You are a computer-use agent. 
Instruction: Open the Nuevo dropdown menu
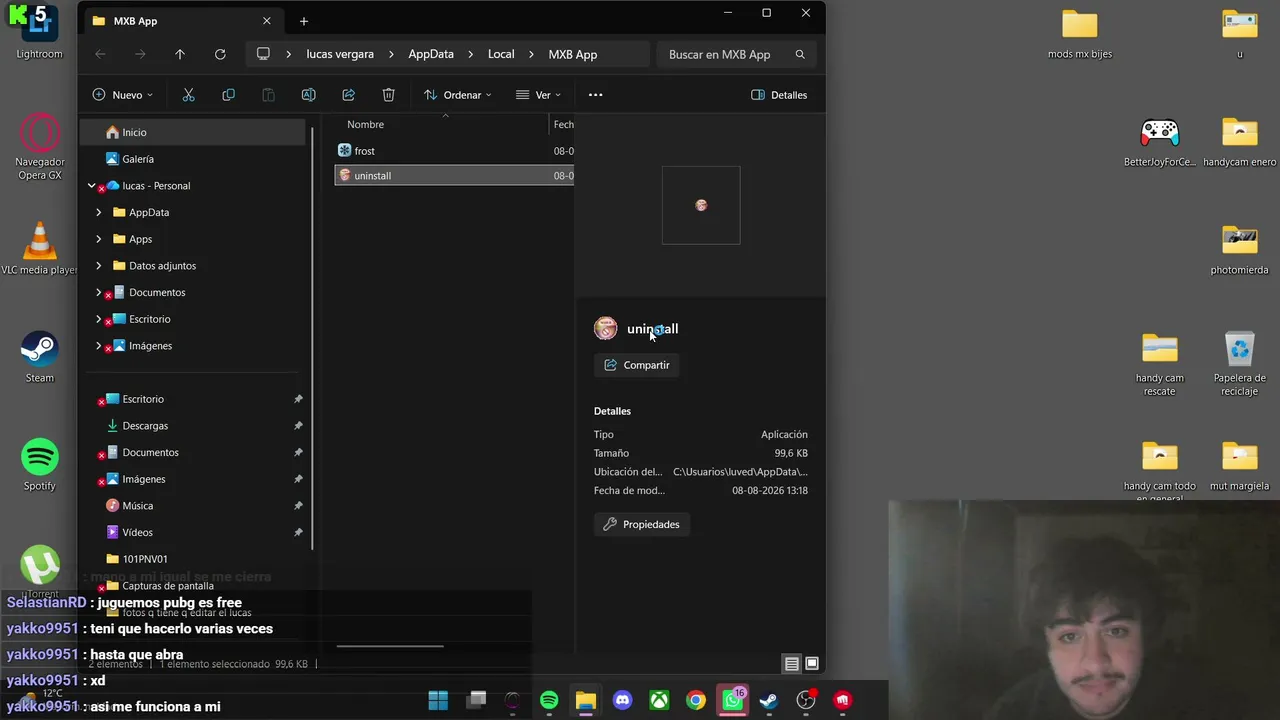pyautogui.click(x=123, y=95)
